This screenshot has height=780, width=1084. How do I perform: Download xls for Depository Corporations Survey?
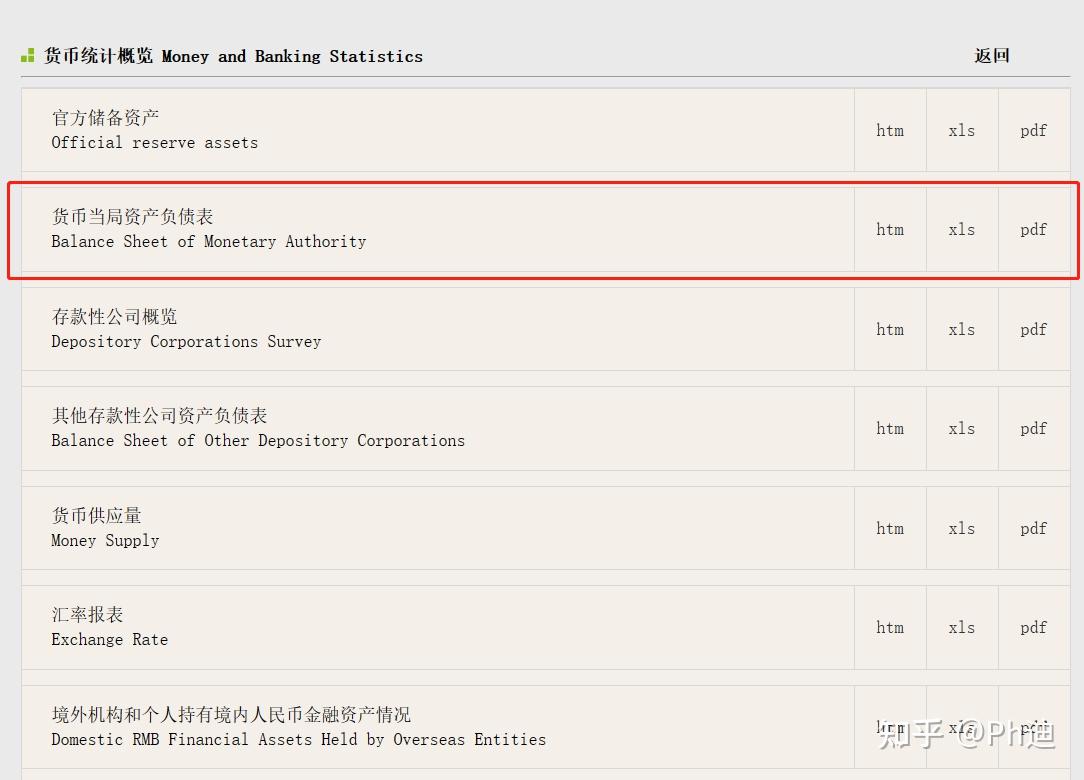962,329
